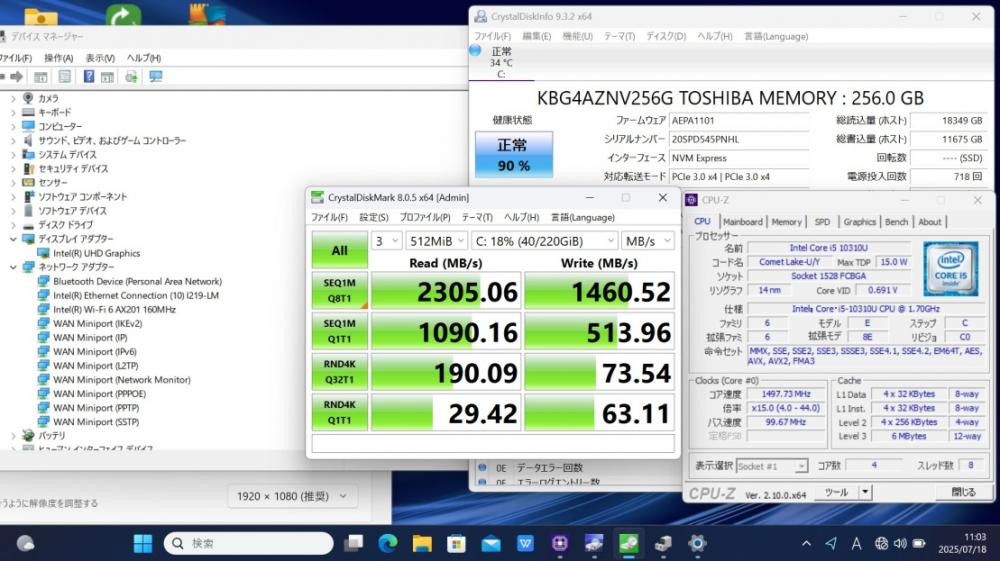1000x561 pixels.
Task: Switch to the Memory tab in CPU-Z
Action: click(786, 222)
